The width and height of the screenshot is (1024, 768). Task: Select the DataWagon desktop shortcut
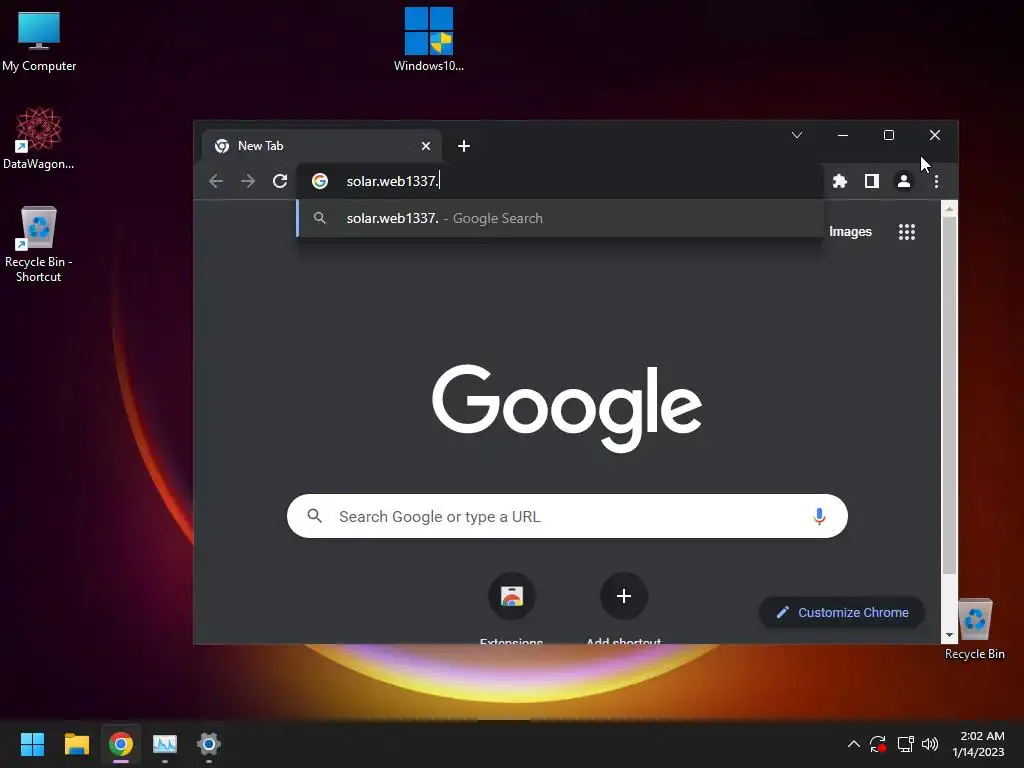pos(39,139)
